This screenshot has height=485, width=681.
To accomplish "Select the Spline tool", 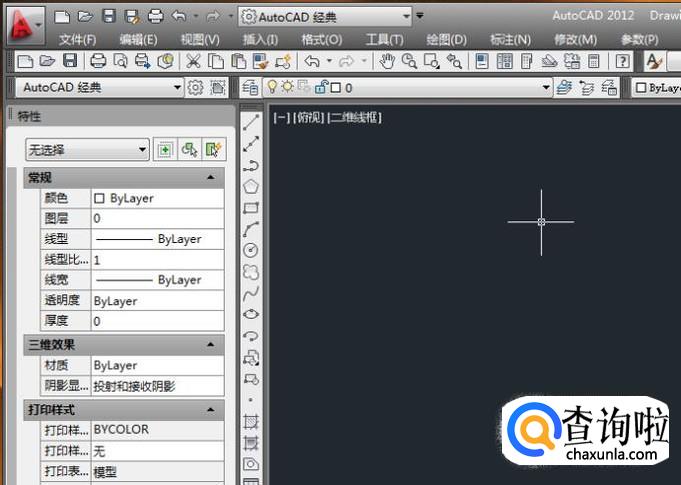I will [251, 293].
